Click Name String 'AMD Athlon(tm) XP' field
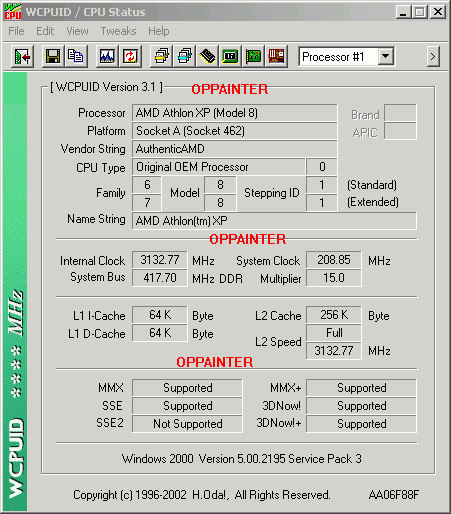Screen dimensions: 451x514 coord(274,221)
